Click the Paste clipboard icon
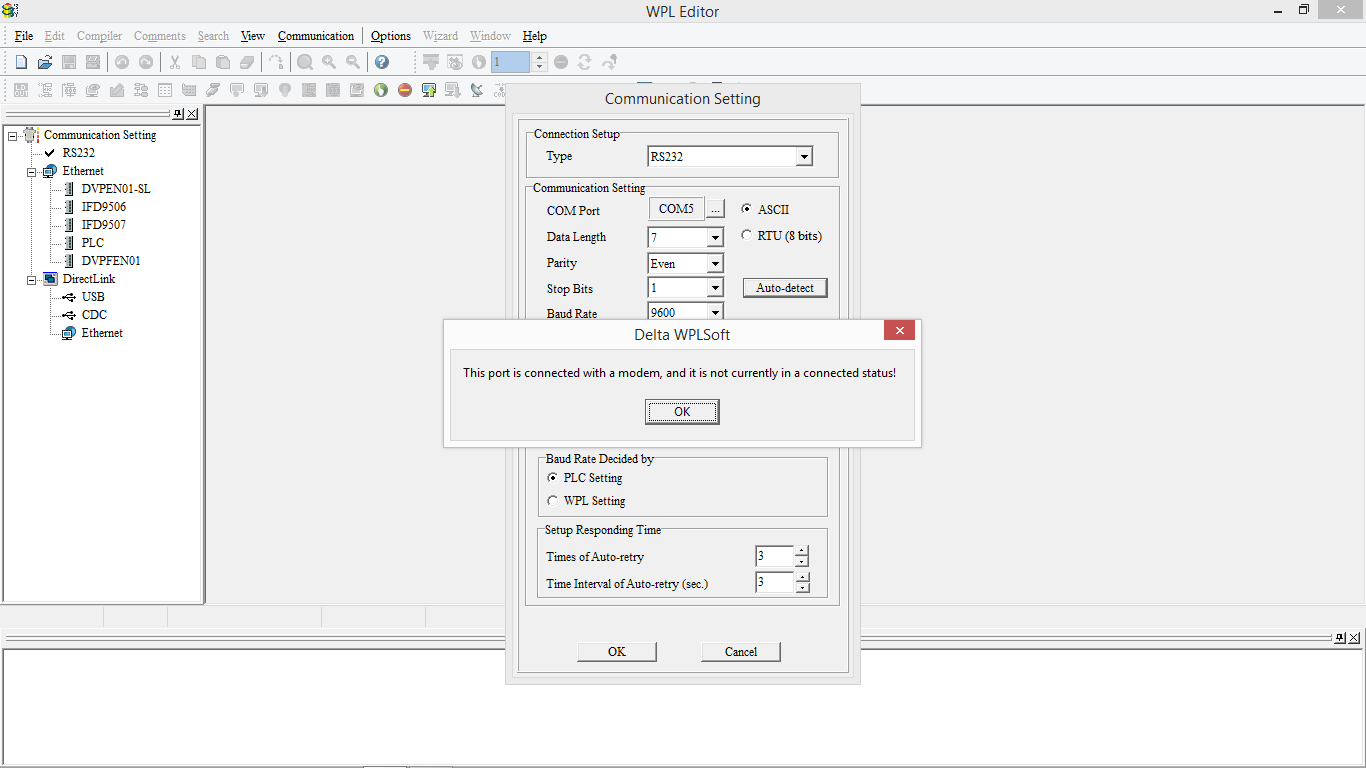This screenshot has width=1366, height=768. 223,62
